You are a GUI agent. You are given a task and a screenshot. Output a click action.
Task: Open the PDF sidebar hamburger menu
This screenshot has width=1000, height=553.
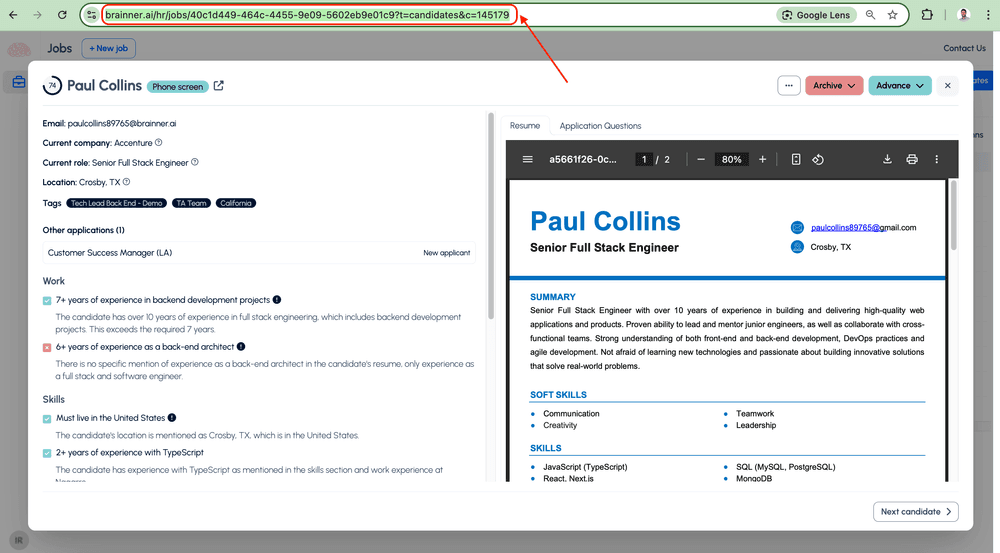(527, 159)
